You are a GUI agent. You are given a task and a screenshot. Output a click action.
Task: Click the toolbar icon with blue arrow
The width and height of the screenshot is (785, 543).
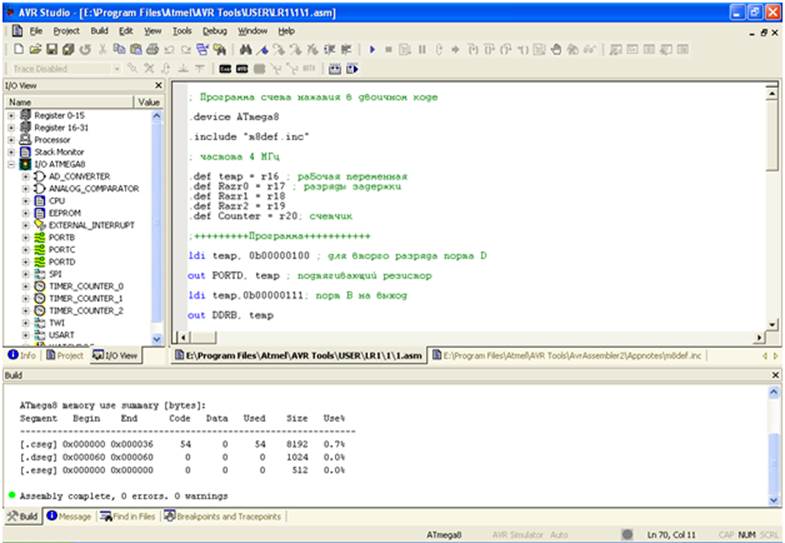tap(352, 69)
